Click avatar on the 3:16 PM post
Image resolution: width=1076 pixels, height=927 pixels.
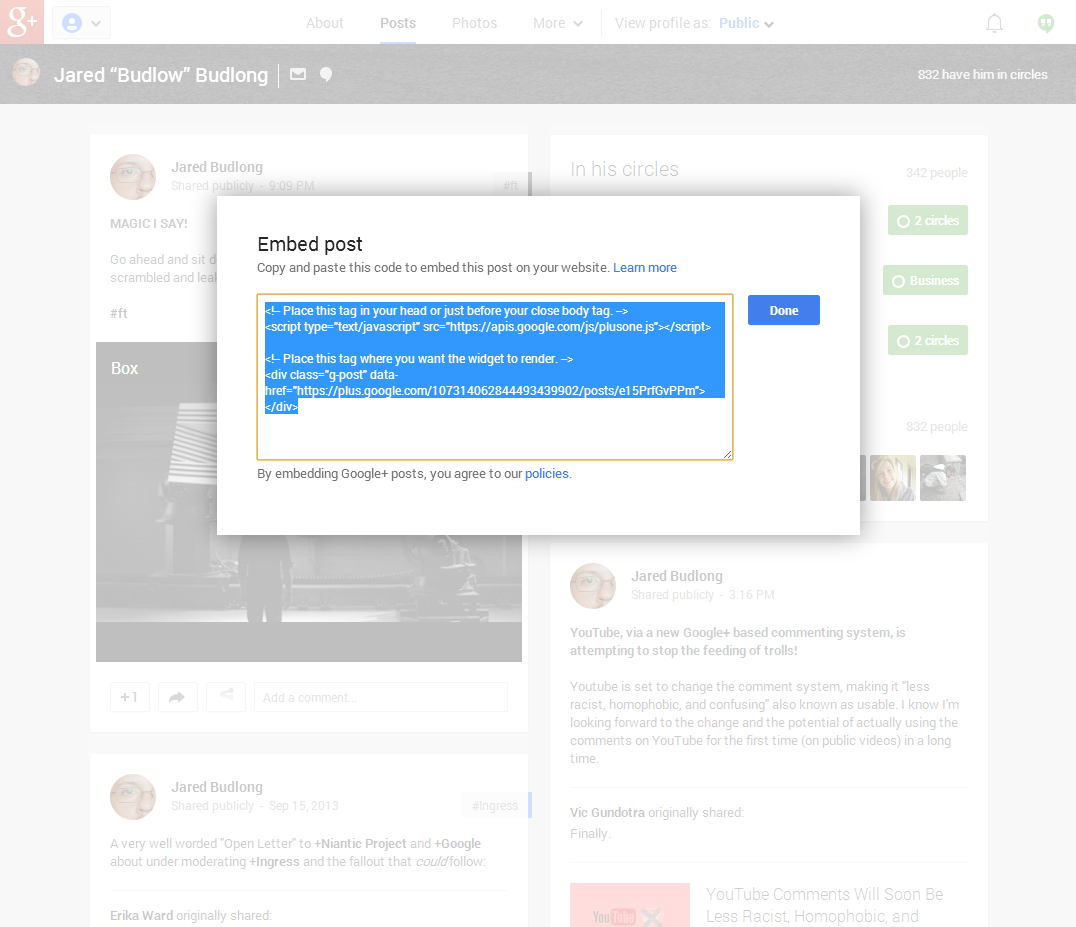(593, 586)
